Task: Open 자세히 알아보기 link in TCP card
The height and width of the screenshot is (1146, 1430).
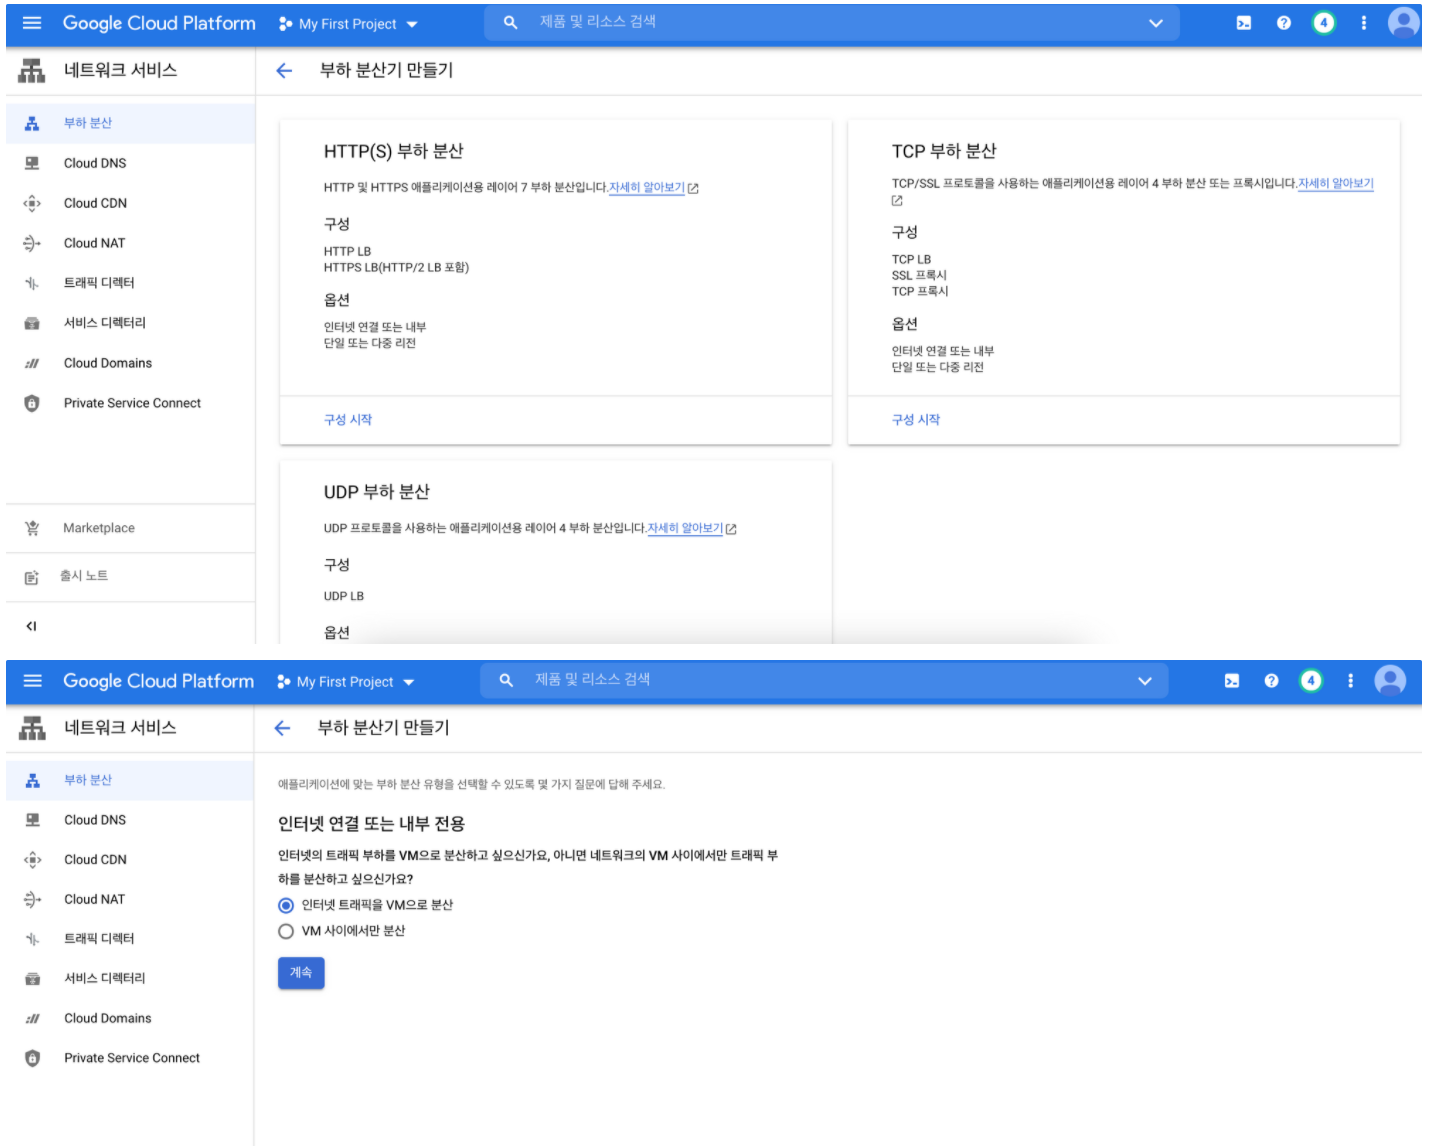Action: coord(1336,184)
